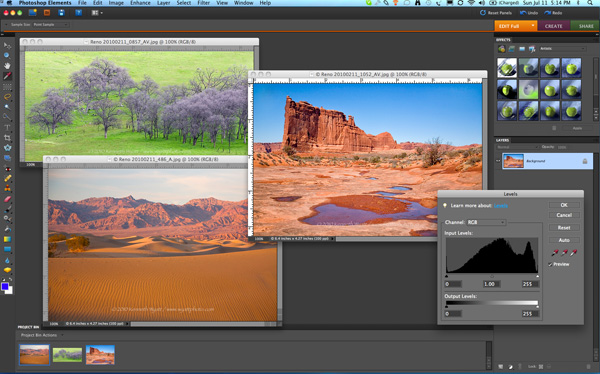This screenshot has height=374, width=600.
Task: Open the layer blend mode Normal dropdown
Action: click(517, 147)
